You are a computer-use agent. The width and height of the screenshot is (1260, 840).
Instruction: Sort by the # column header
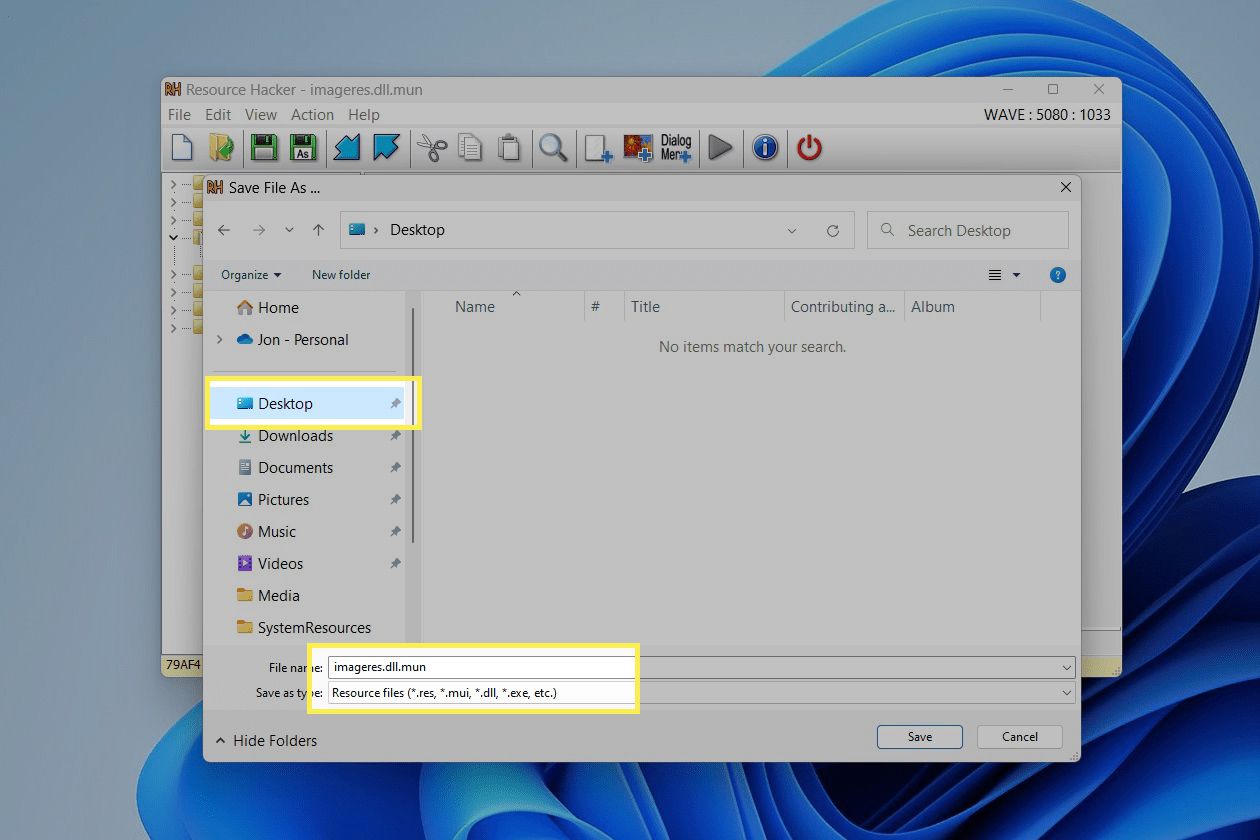click(595, 307)
